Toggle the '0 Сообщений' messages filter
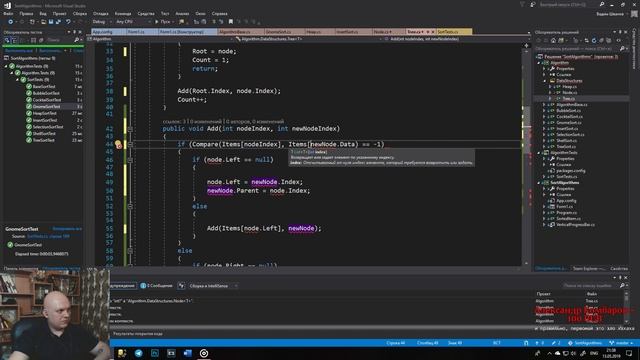 (x=156, y=286)
